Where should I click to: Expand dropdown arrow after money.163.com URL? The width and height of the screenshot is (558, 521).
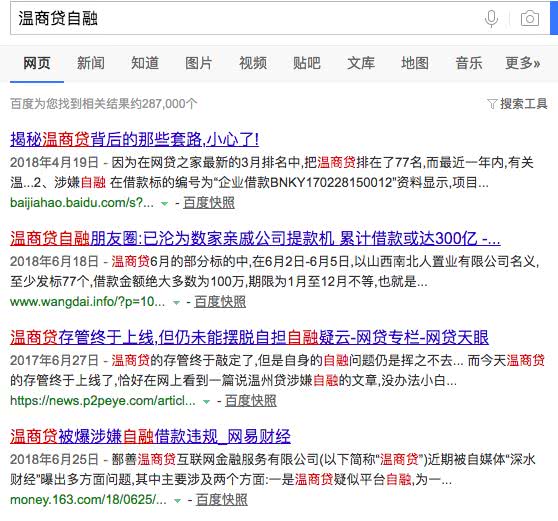click(177, 500)
